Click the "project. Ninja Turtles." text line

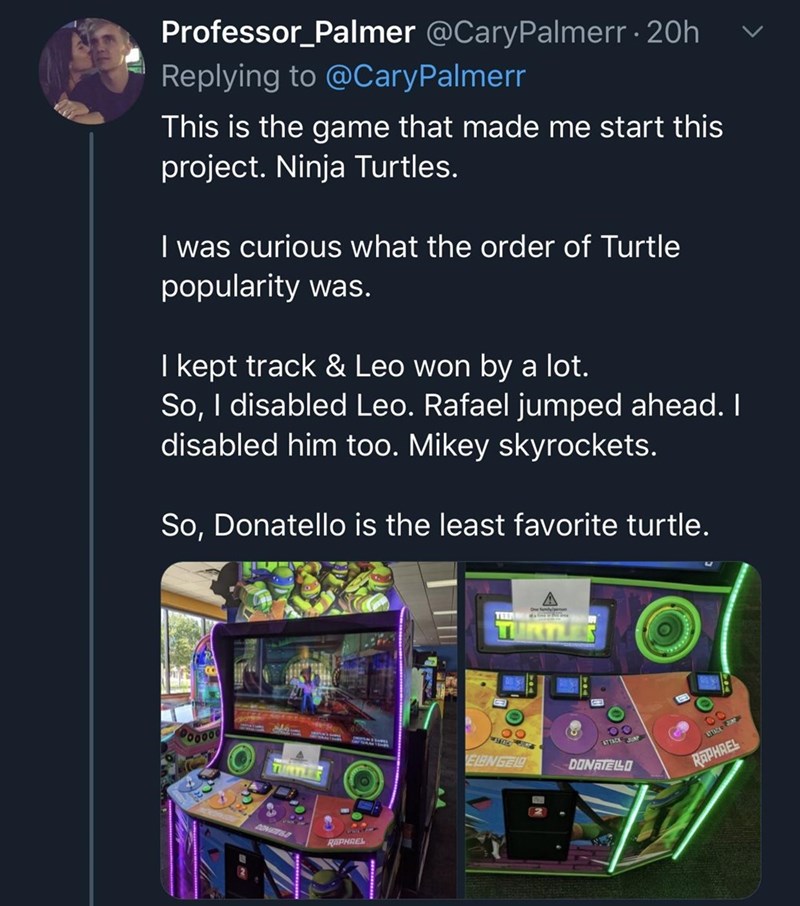(x=309, y=168)
